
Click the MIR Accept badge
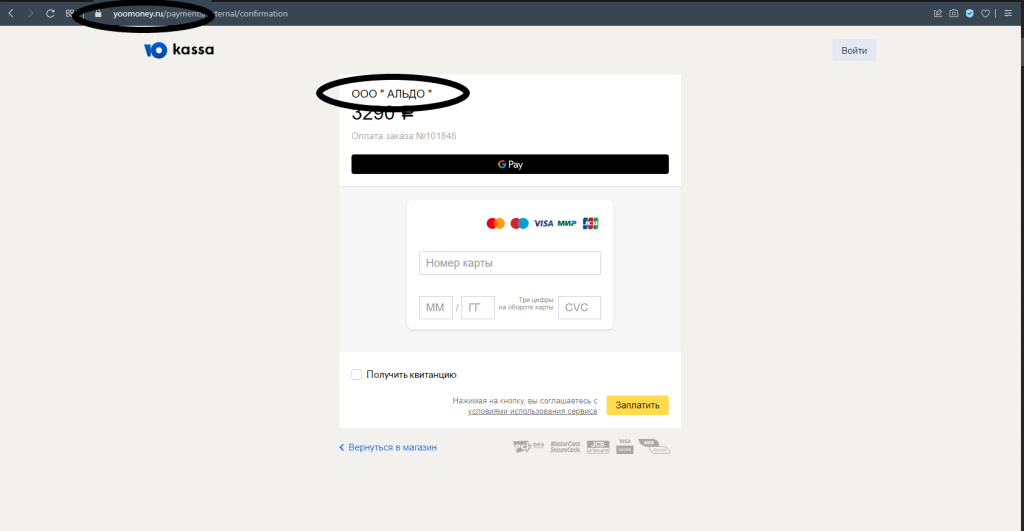tap(654, 447)
